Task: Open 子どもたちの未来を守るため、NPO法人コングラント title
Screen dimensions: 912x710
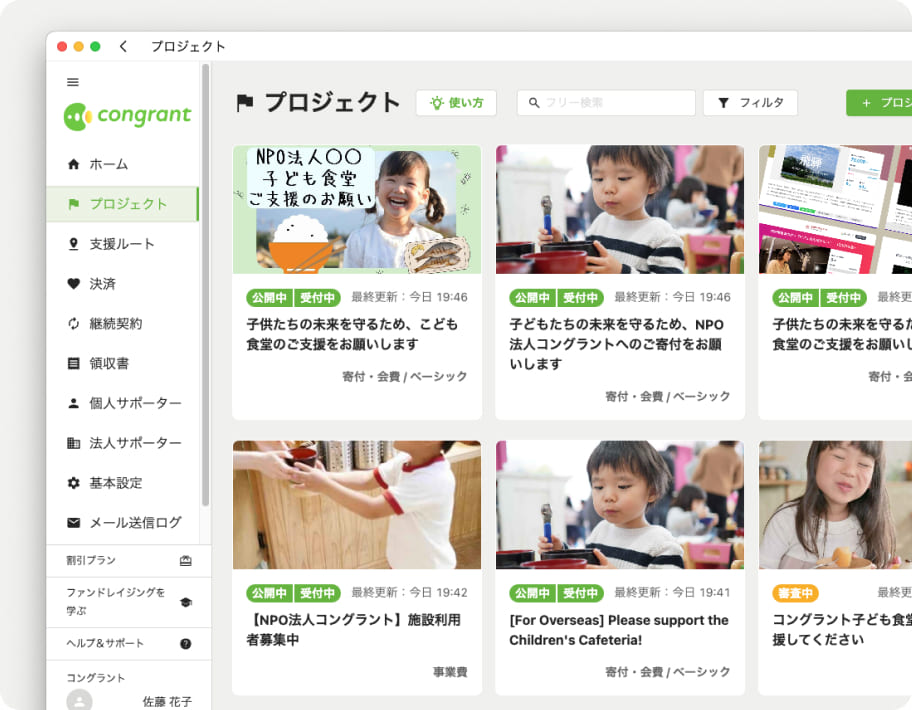Action: coord(617,344)
